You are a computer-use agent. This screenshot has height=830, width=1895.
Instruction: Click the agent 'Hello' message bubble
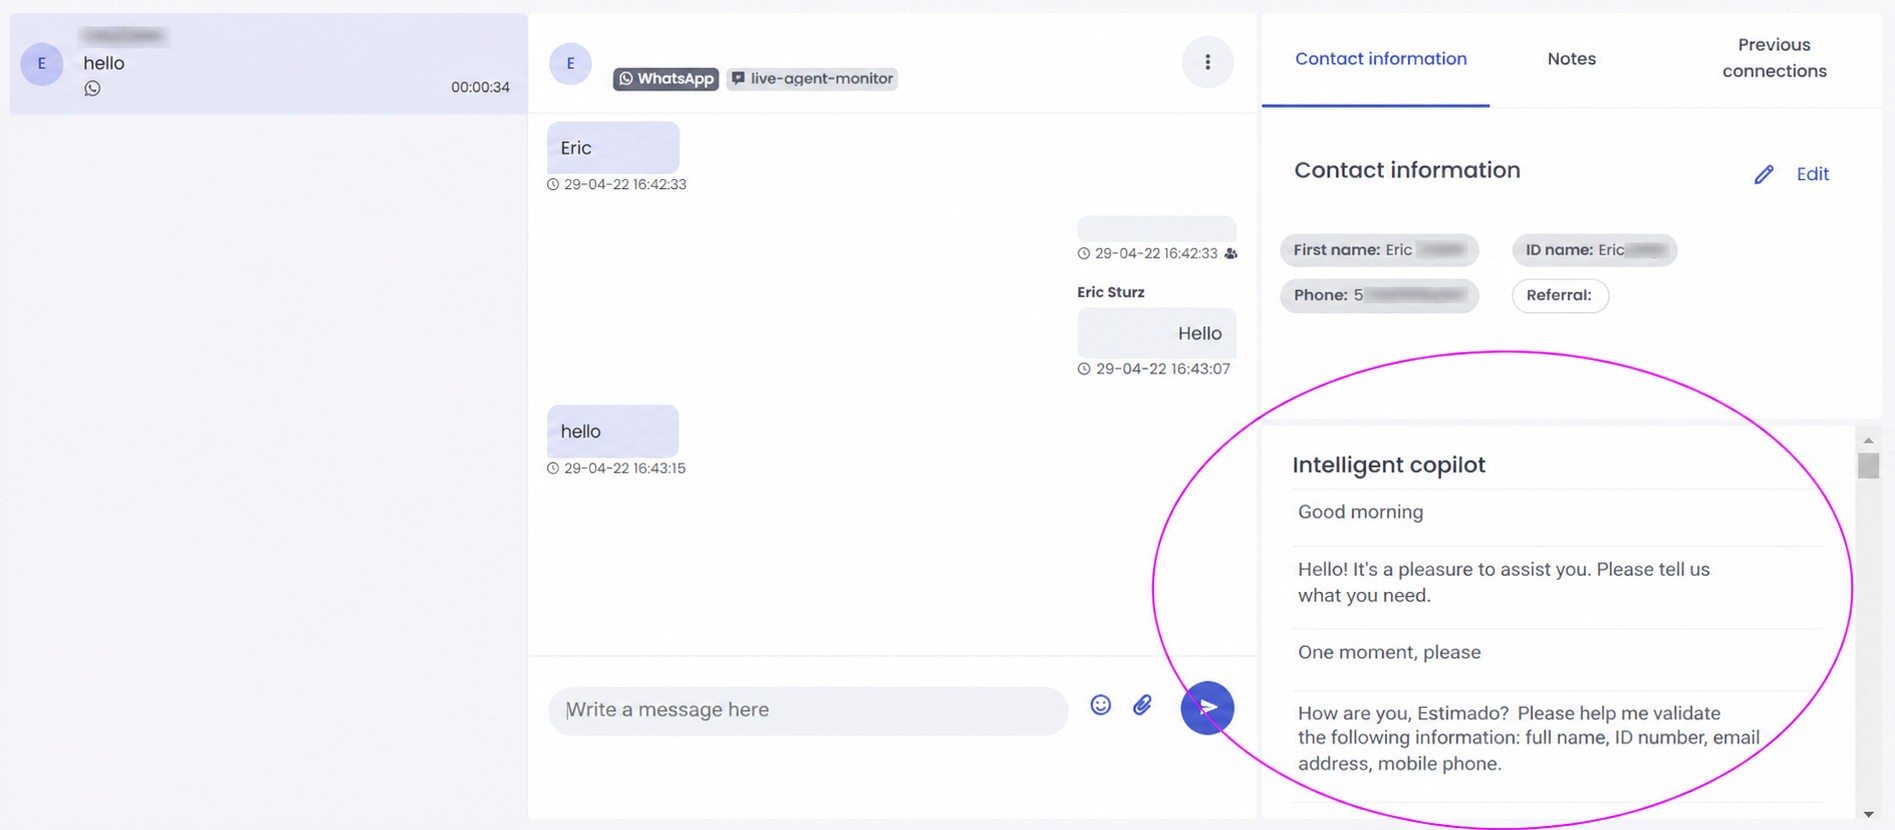pos(1157,333)
